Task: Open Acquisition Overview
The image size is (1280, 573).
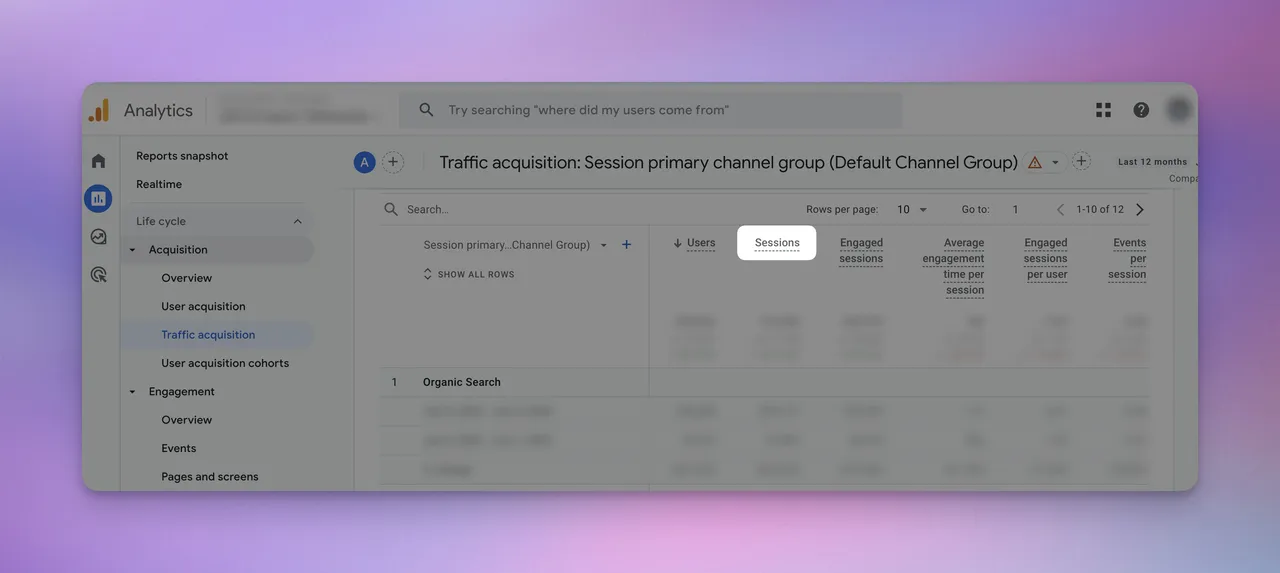Action: click(187, 278)
